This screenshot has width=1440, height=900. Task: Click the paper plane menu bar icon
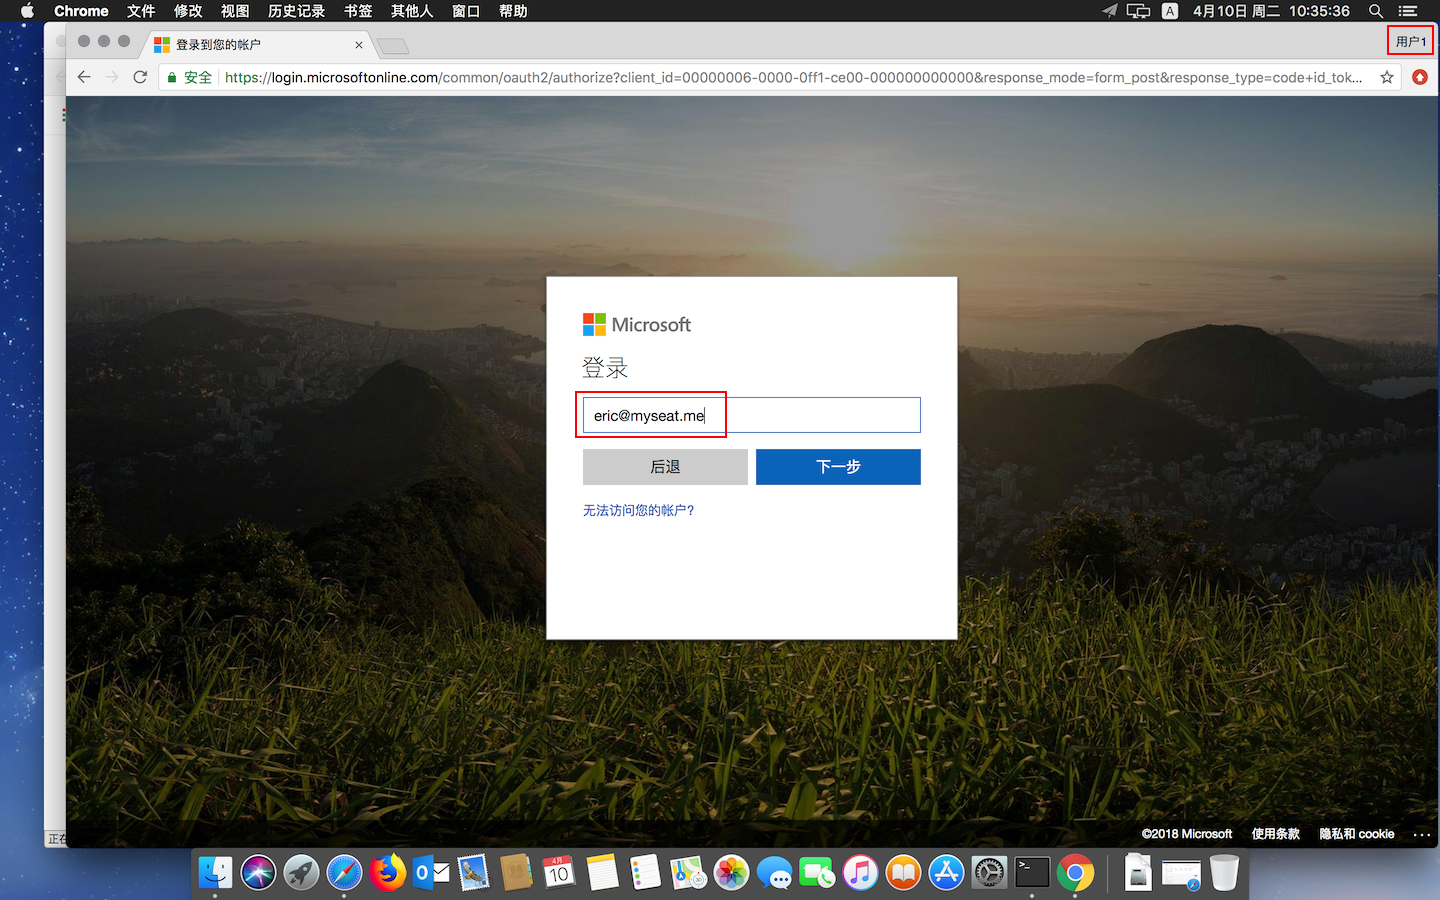(x=1109, y=11)
